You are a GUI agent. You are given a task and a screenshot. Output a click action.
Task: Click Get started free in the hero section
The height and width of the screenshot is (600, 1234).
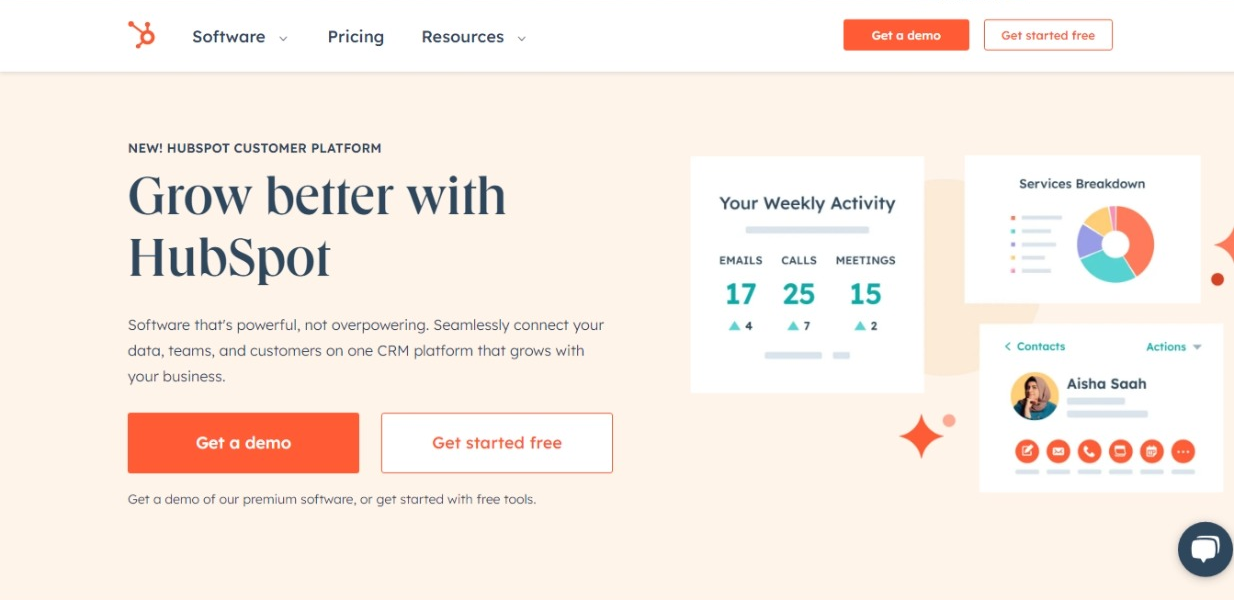tap(496, 443)
